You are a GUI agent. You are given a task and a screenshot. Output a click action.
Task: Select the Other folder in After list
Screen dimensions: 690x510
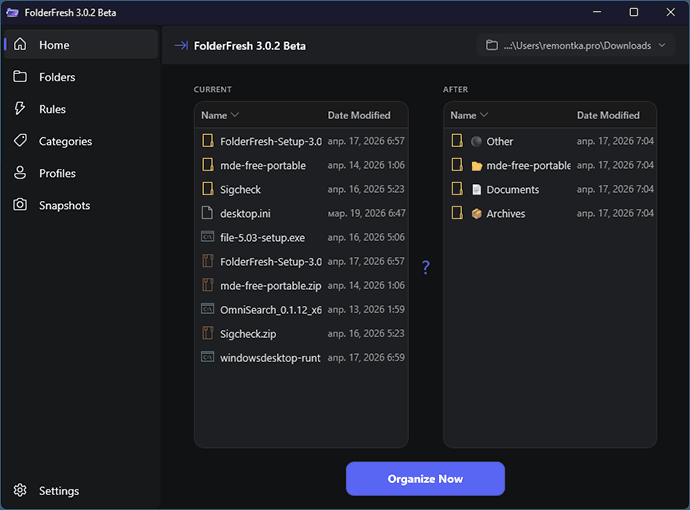(550, 141)
